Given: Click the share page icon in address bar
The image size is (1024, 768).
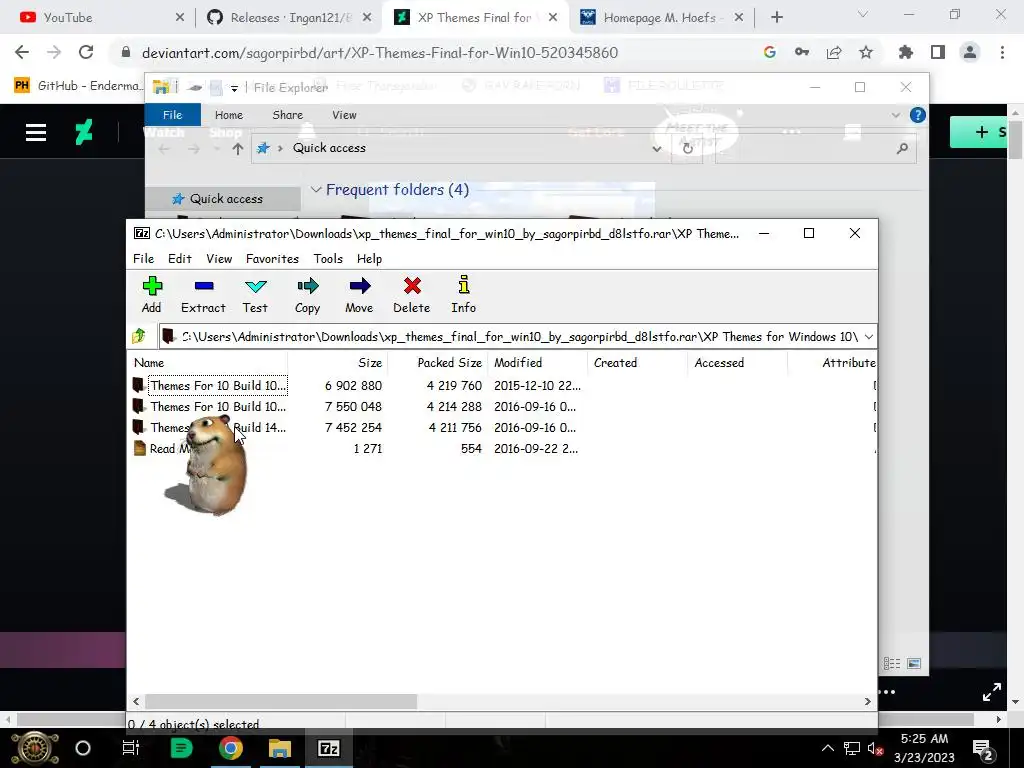Looking at the screenshot, I should 834,52.
